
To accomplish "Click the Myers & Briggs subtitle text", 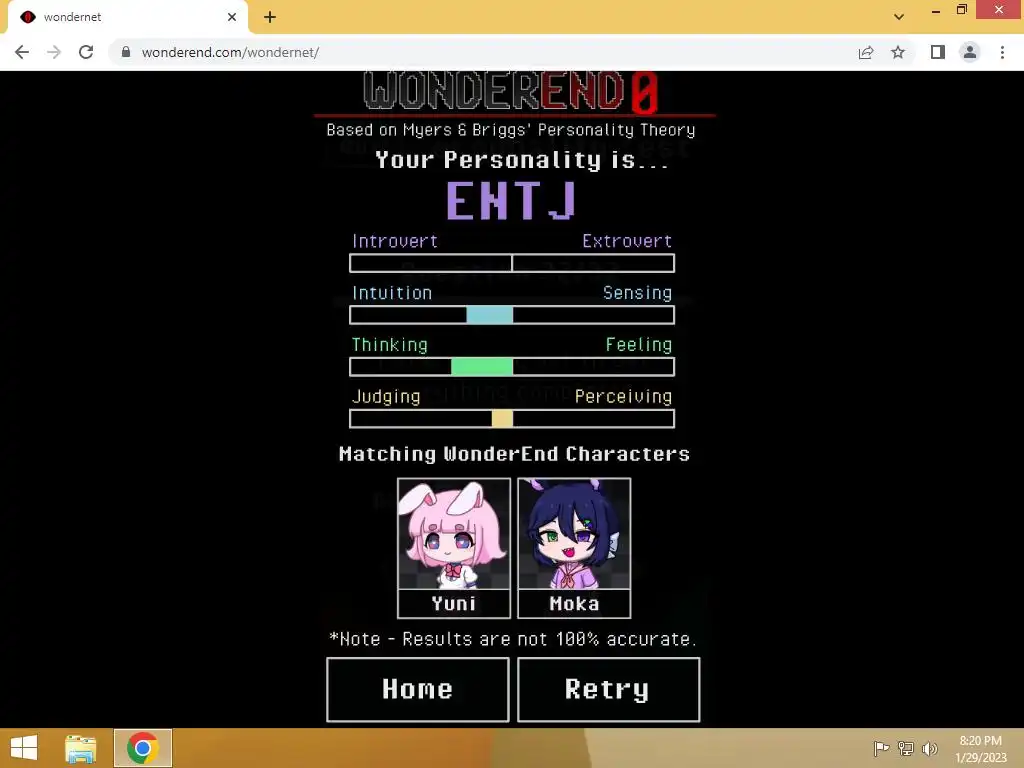I will tap(511, 130).
